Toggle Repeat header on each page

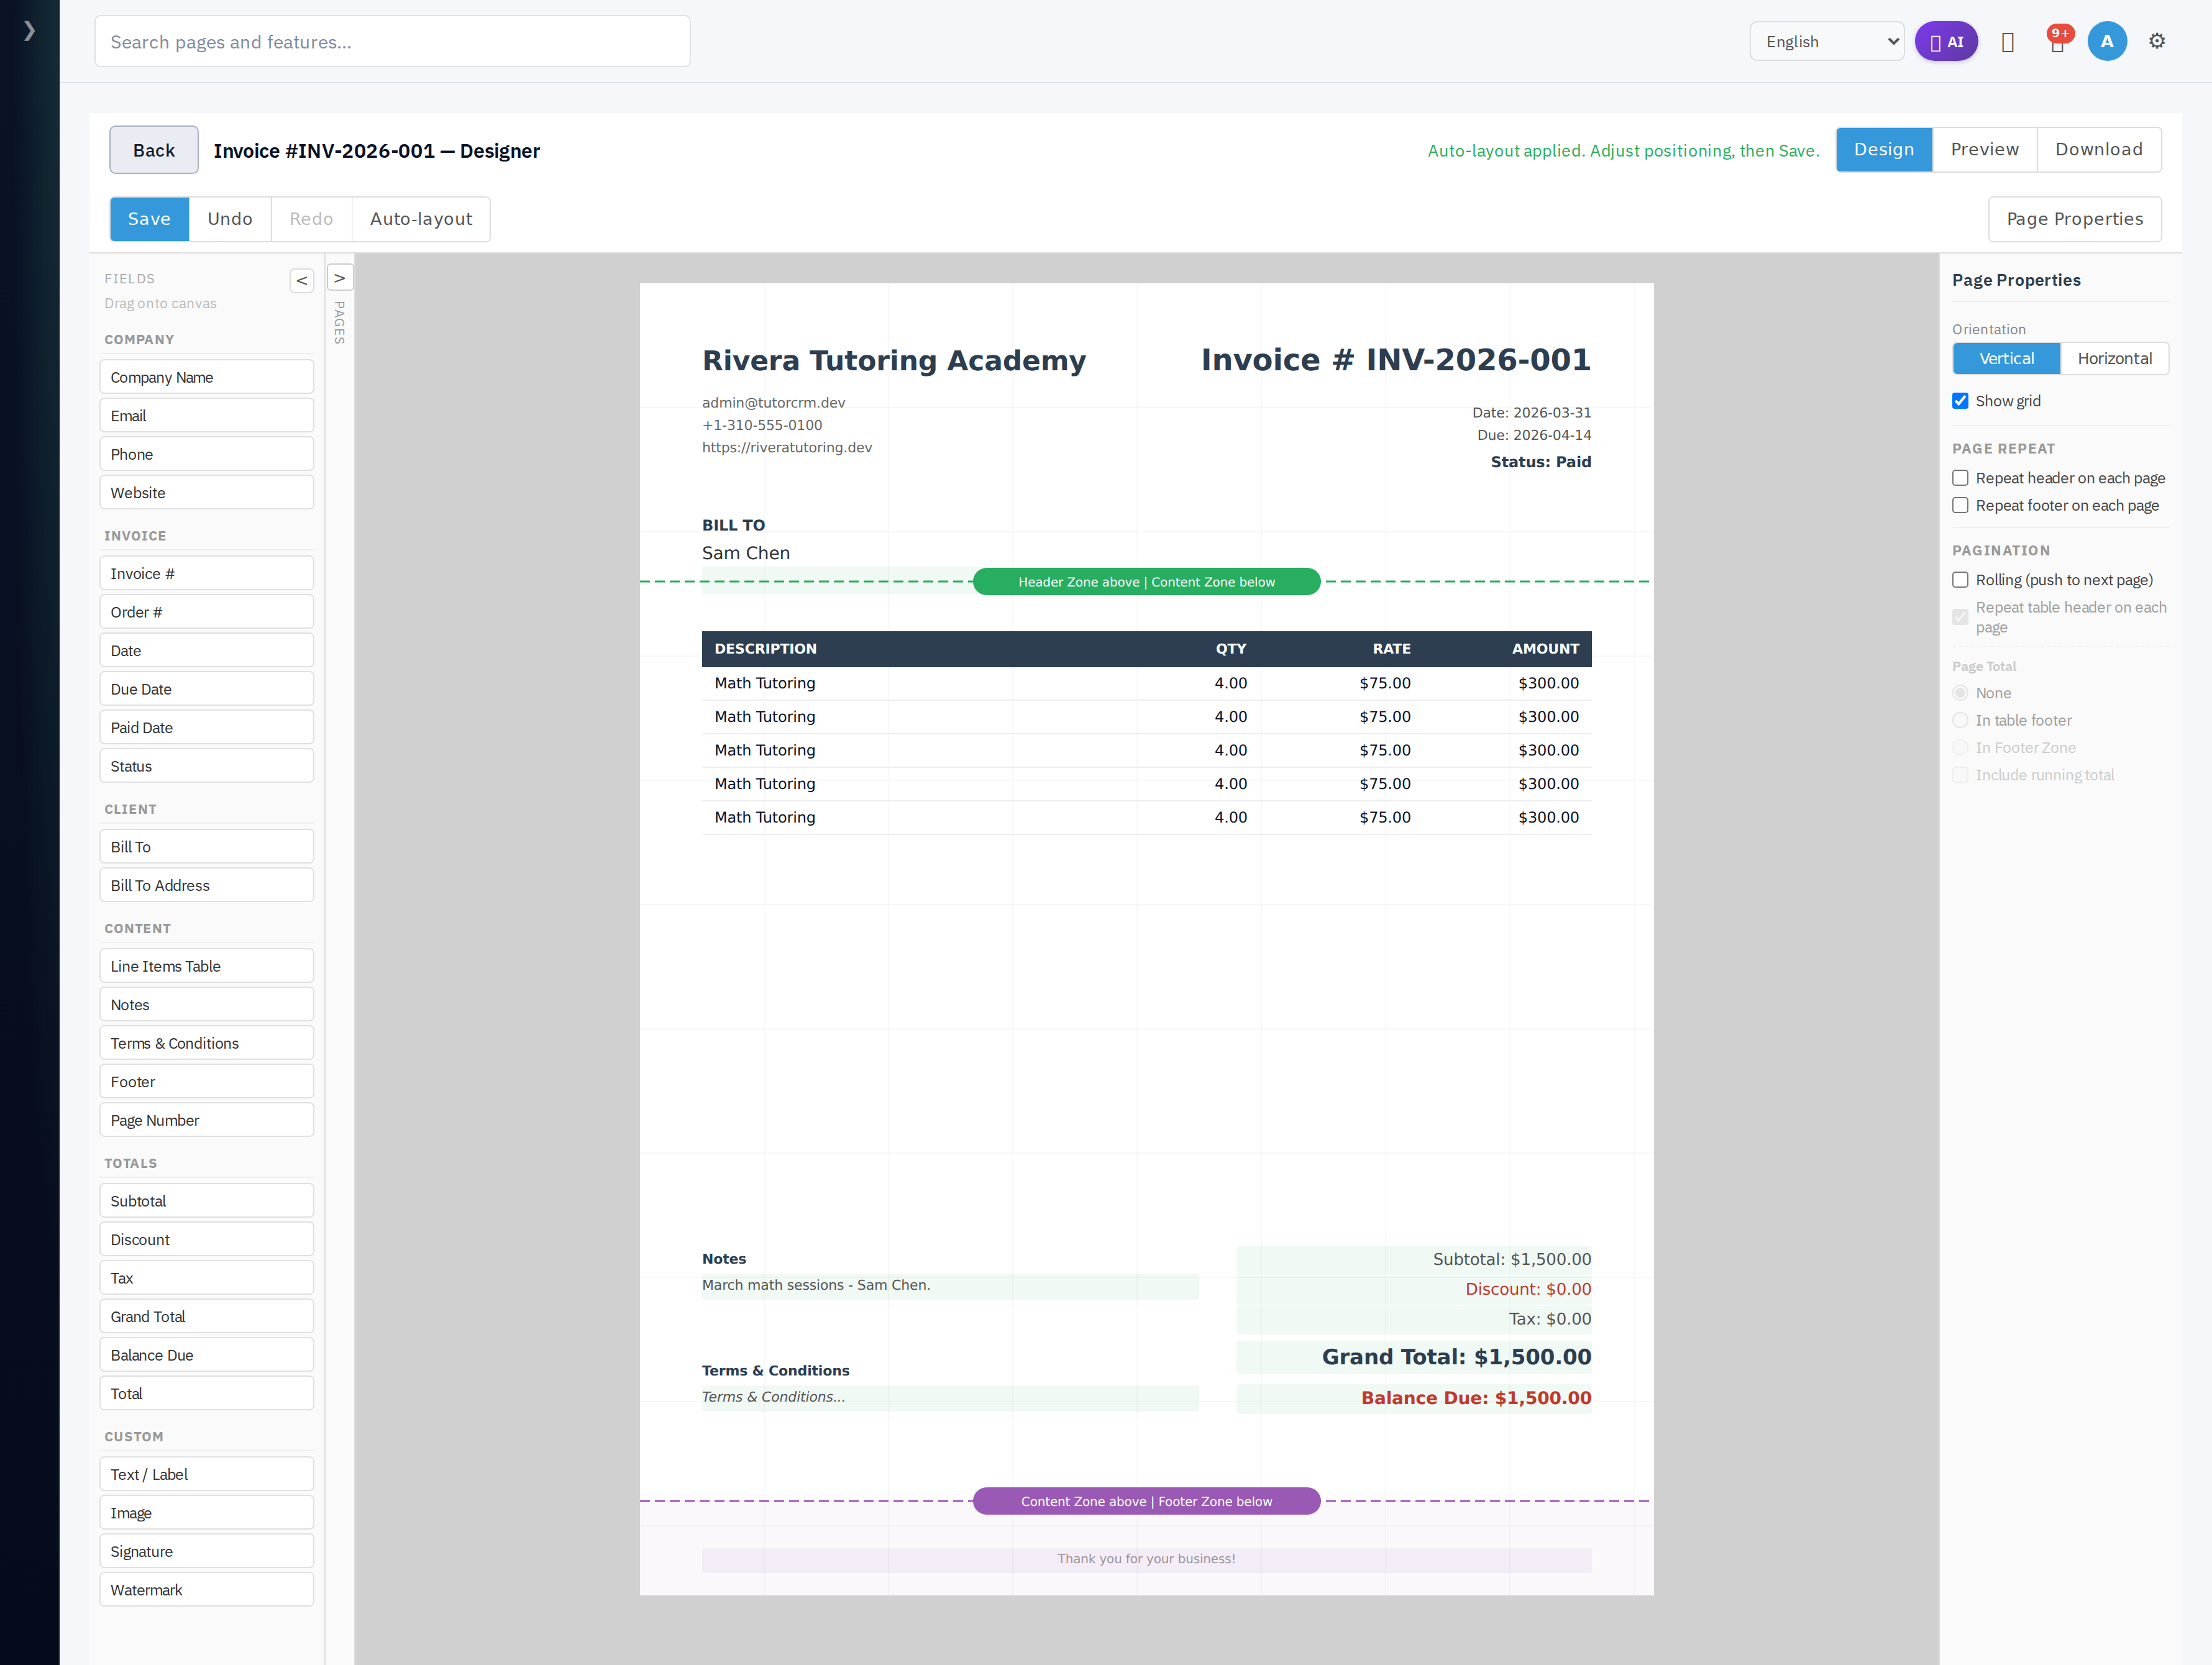pyautogui.click(x=1959, y=478)
